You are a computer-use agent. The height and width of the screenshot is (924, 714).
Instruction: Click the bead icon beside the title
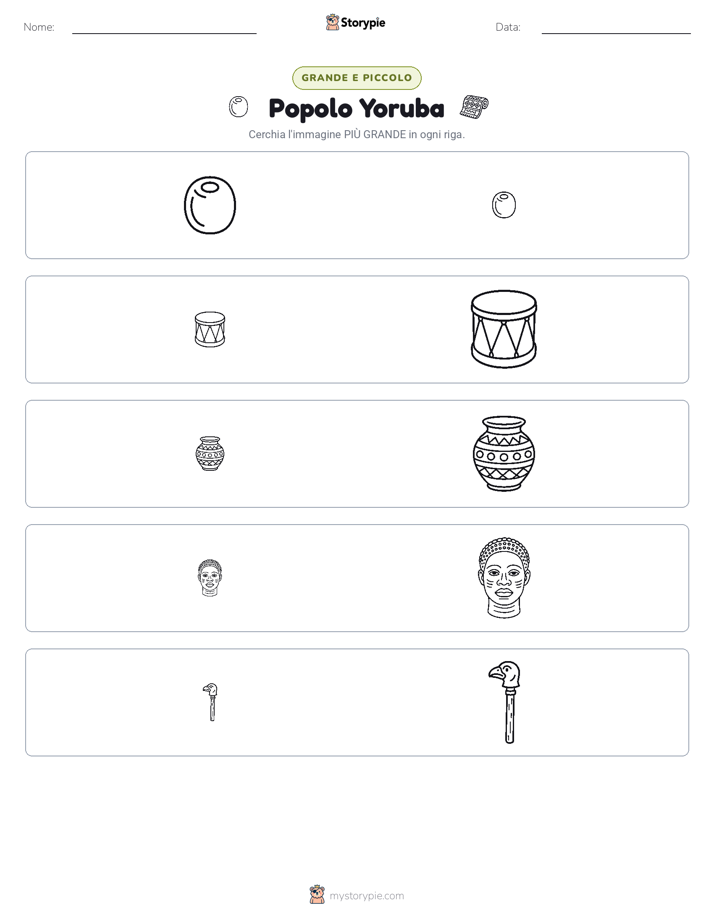(238, 107)
